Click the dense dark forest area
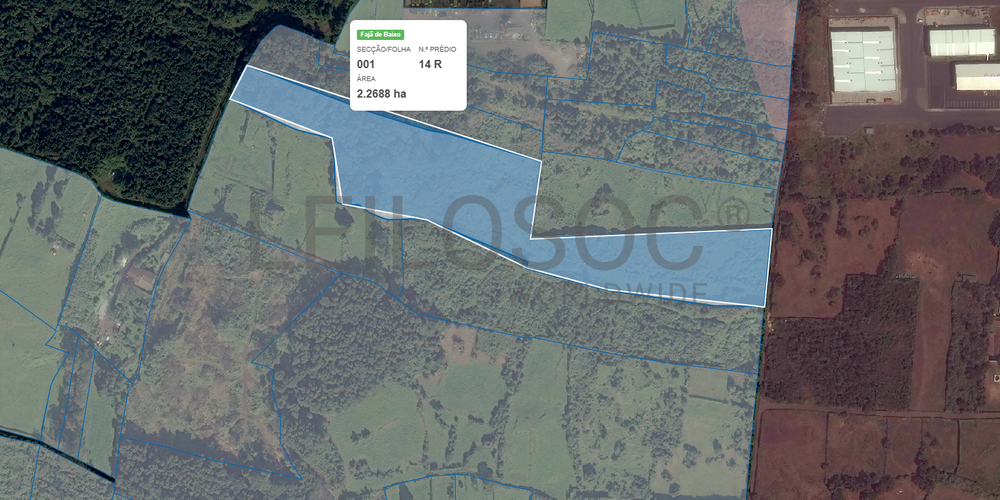This screenshot has width=1000, height=500. (115, 83)
